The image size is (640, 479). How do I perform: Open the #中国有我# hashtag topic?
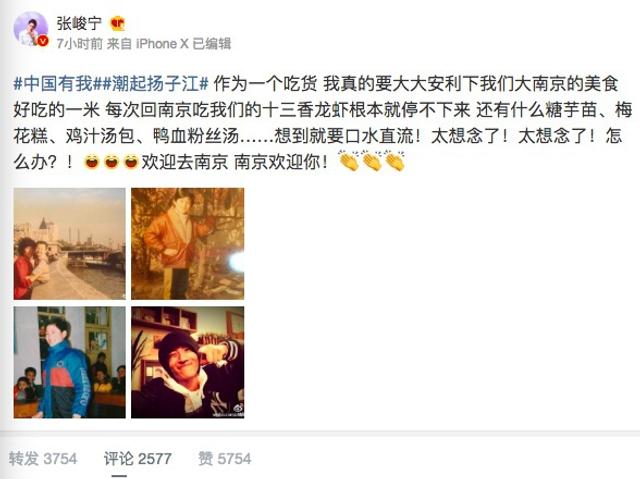(53, 84)
